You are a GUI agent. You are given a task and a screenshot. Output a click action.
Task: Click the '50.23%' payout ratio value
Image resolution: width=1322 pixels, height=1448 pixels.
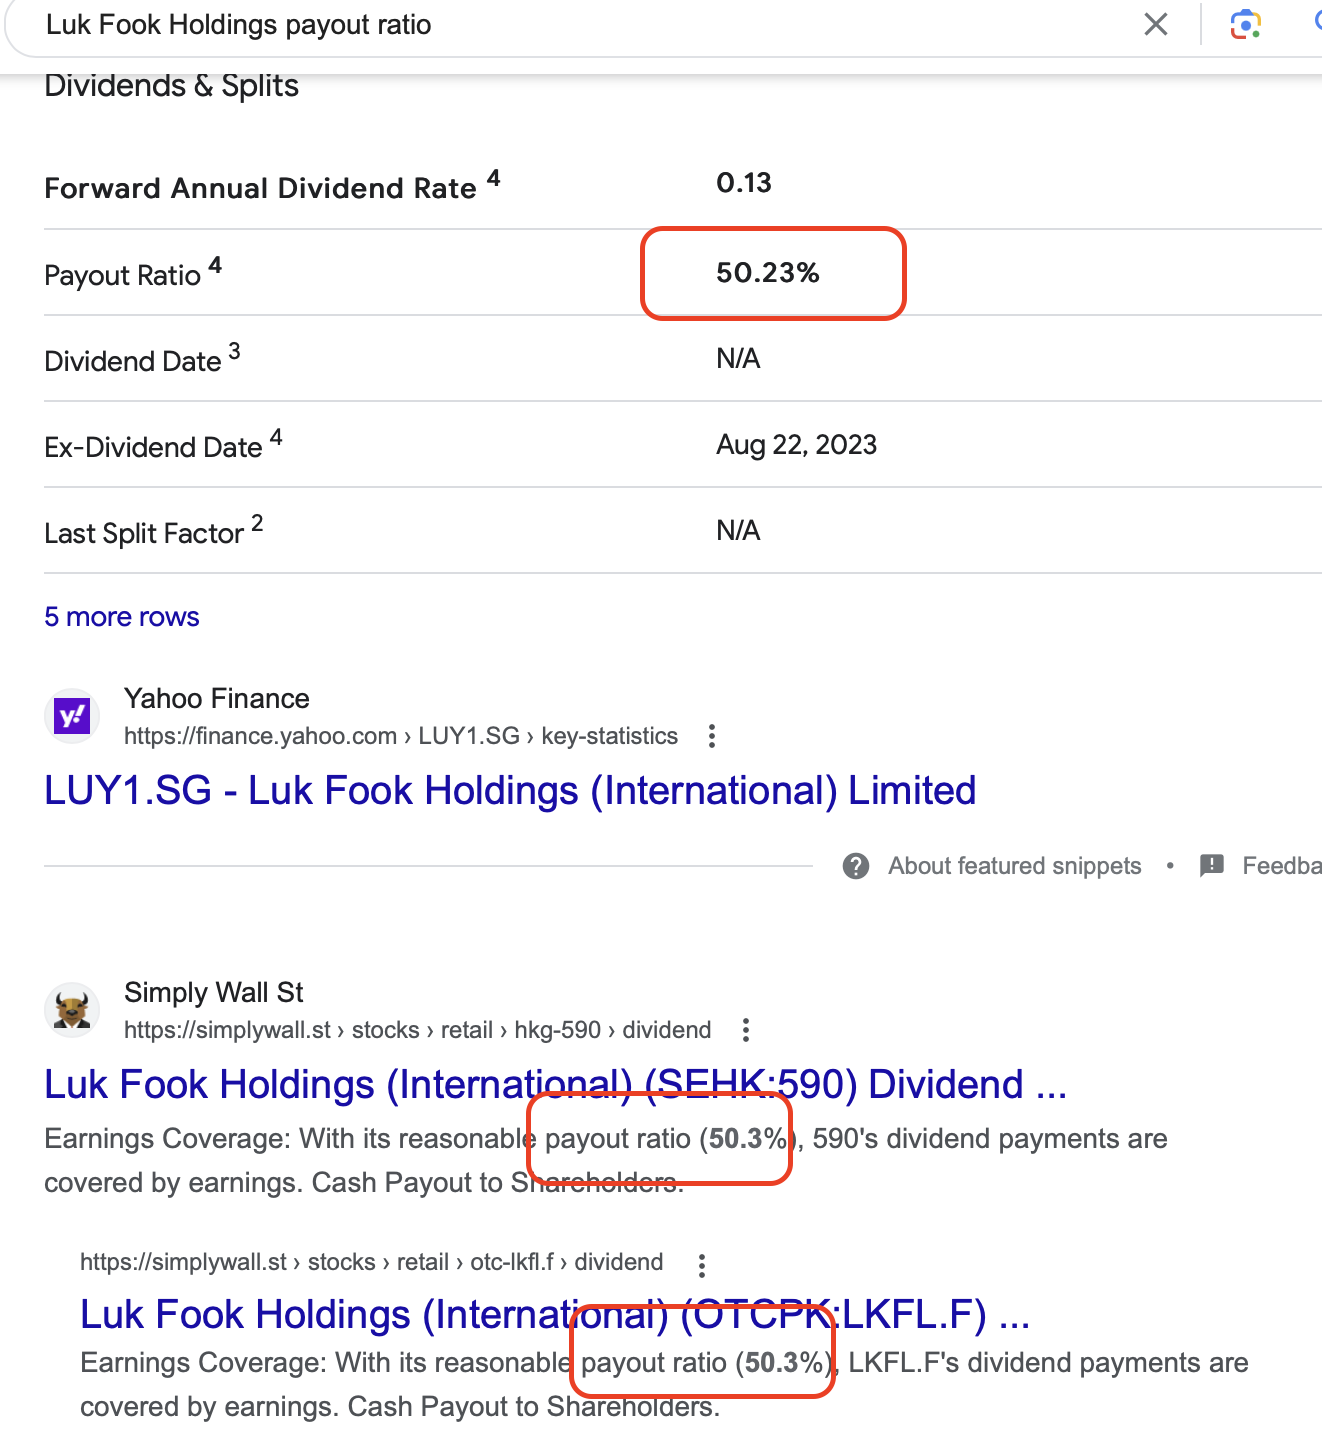click(x=768, y=273)
